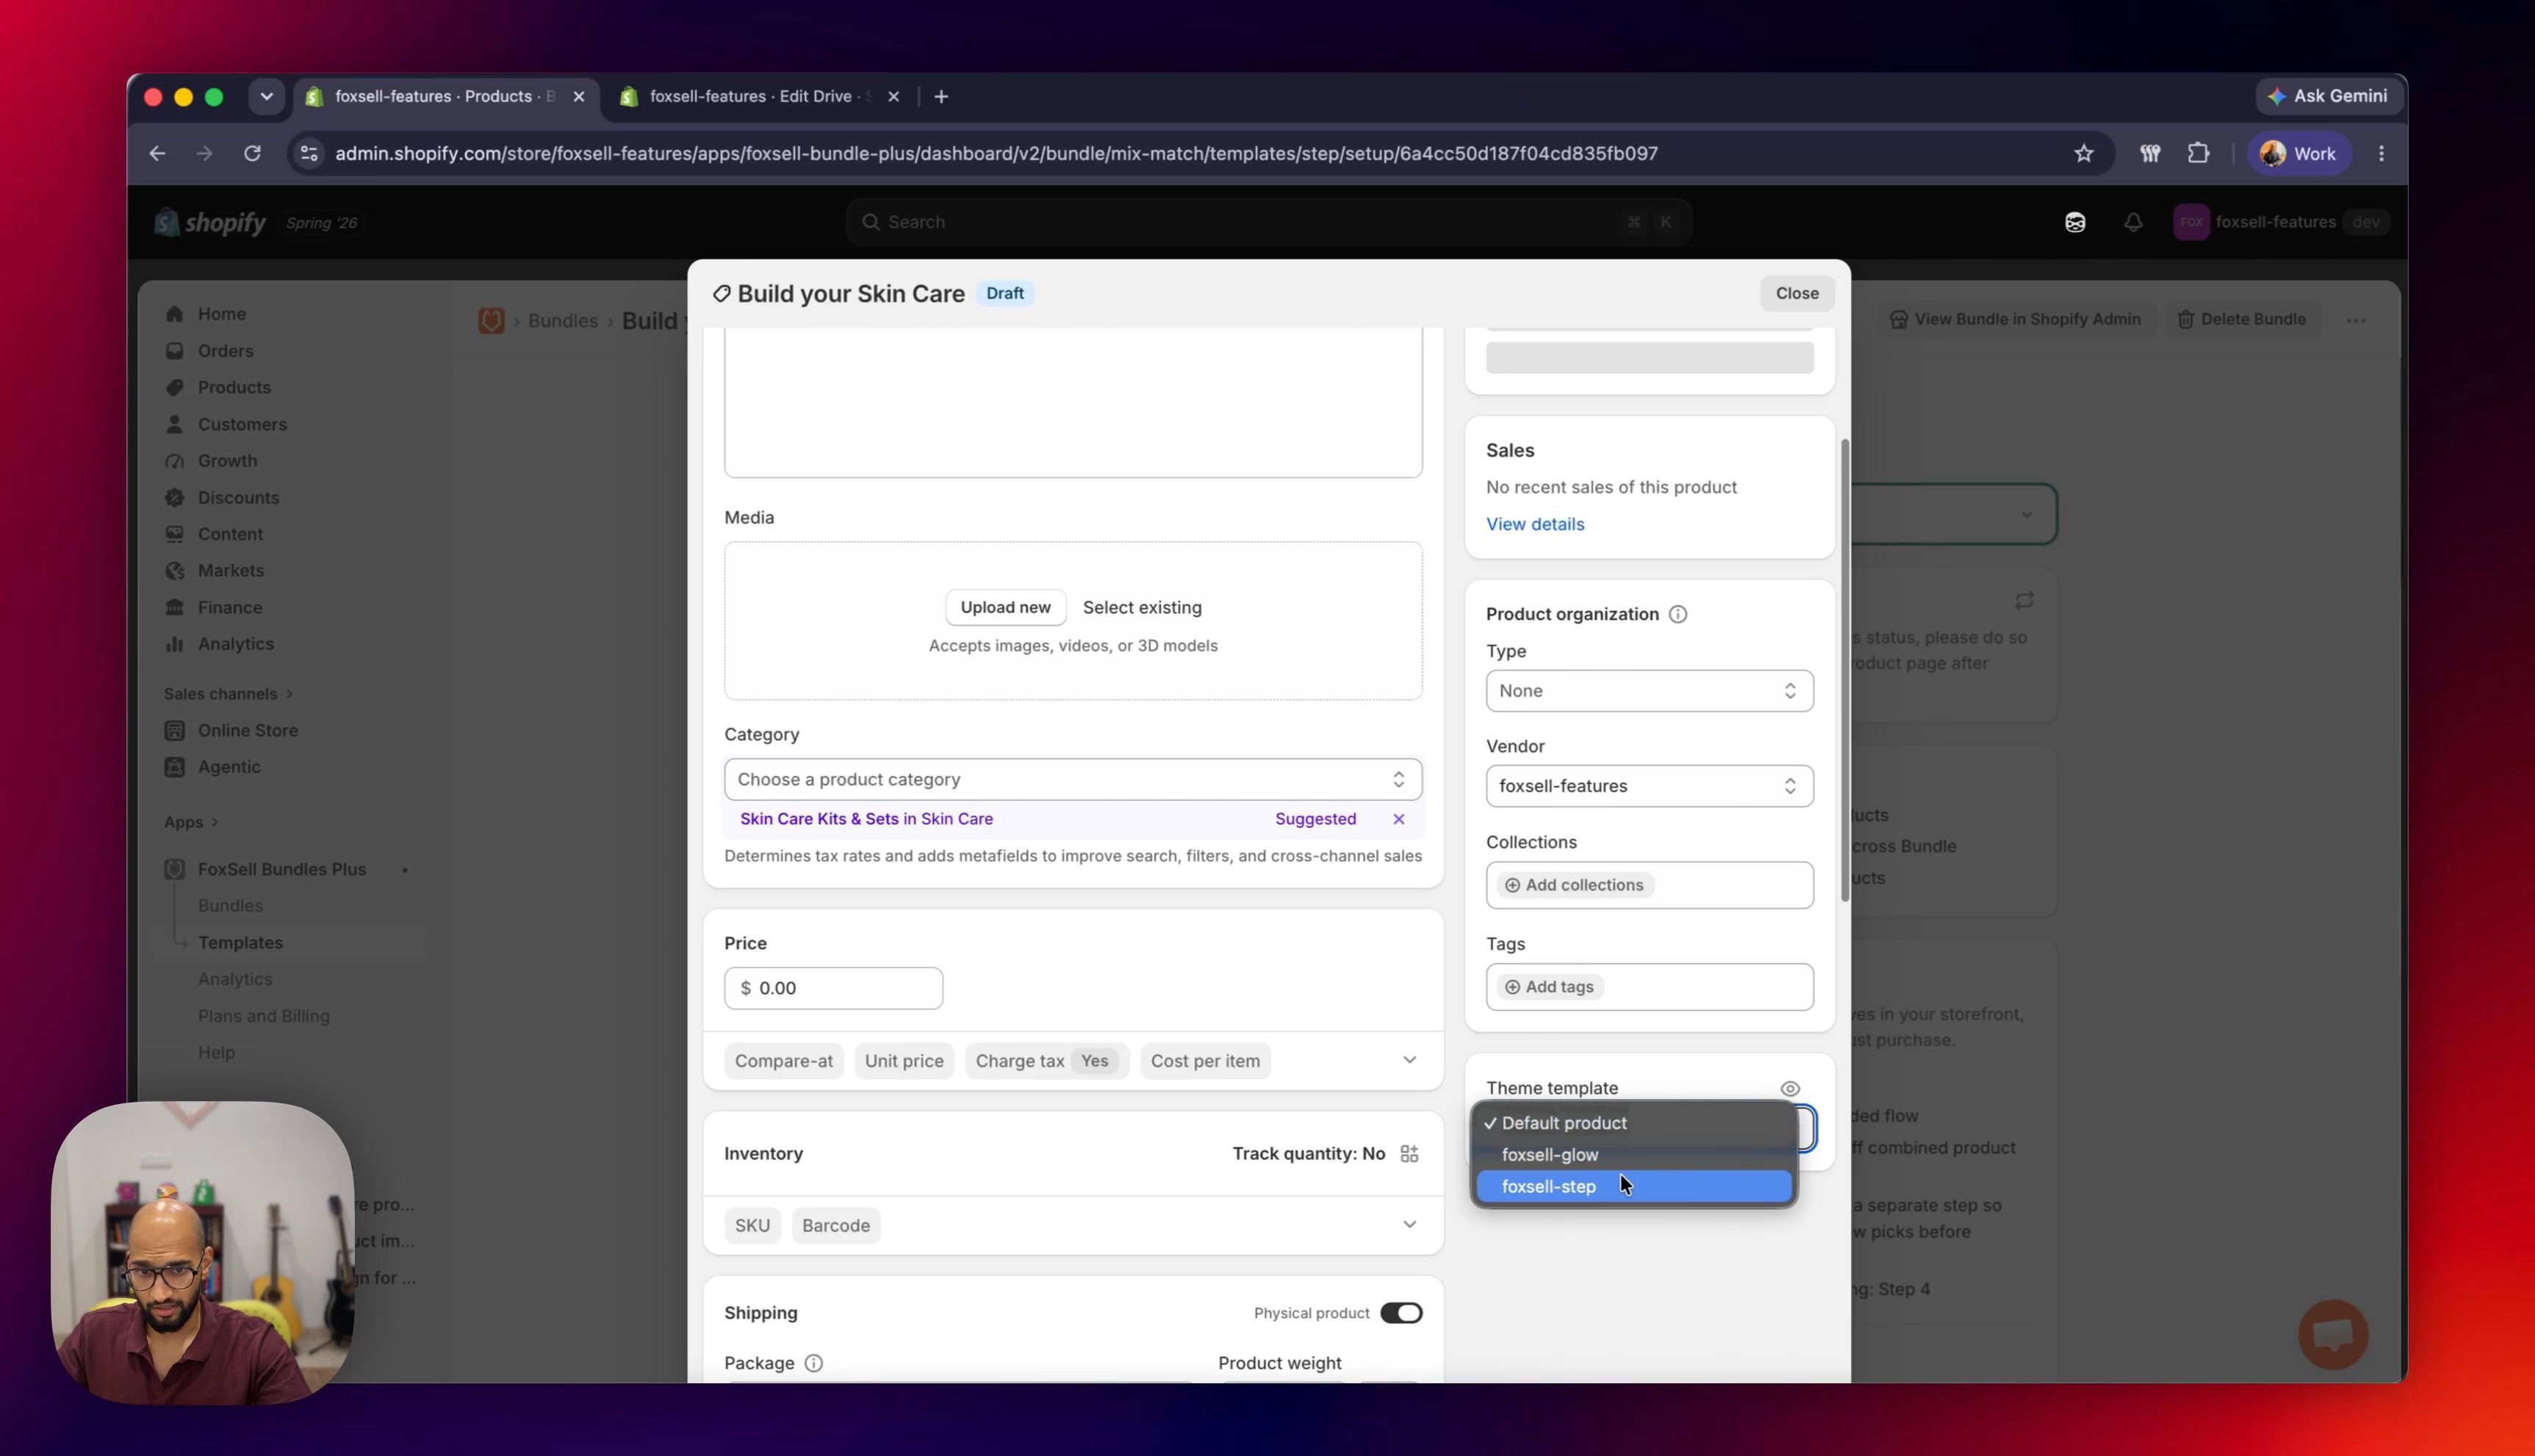Viewport: 2535px width, 1456px height.
Task: Go to Analytics in main sidebar
Action: point(235,644)
